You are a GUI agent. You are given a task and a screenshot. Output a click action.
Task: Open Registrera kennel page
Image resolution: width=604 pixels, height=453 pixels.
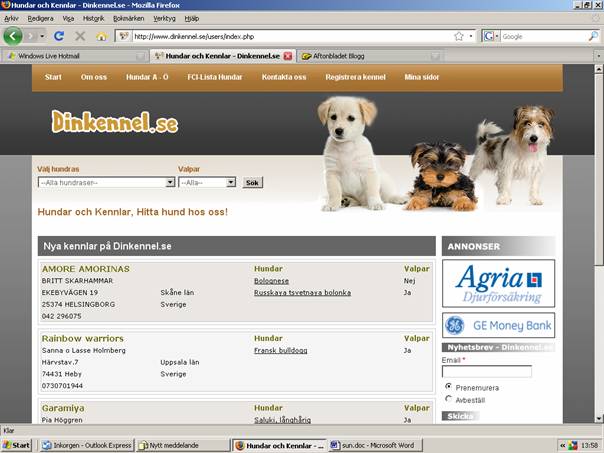[x=355, y=77]
